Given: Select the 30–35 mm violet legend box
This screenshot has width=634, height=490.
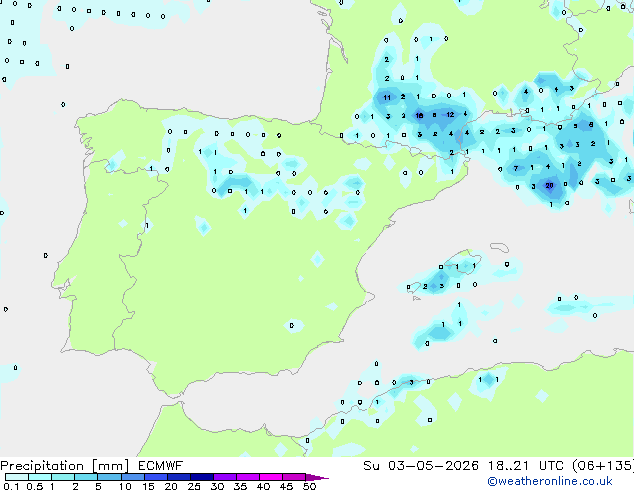Looking at the screenshot, I should [225, 477].
